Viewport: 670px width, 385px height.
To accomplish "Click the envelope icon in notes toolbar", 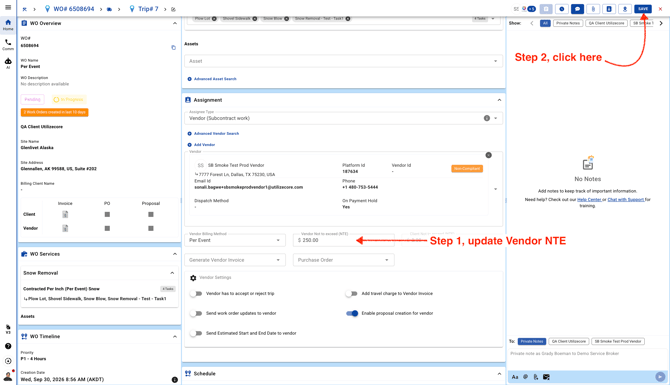I will [x=546, y=377].
